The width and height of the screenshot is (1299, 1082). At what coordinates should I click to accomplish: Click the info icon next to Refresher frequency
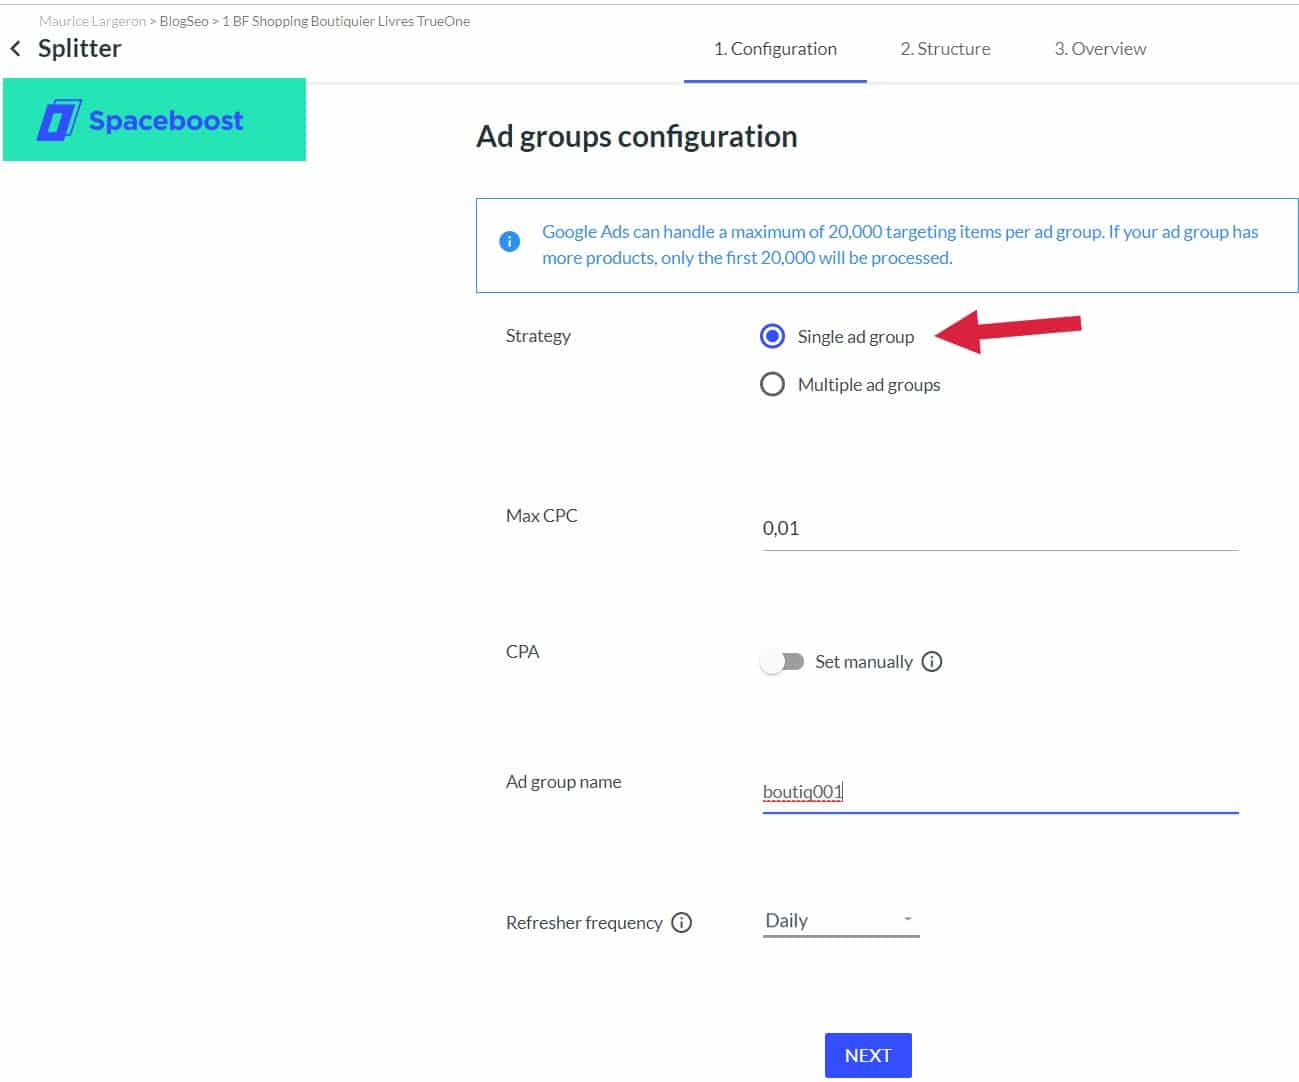(681, 923)
